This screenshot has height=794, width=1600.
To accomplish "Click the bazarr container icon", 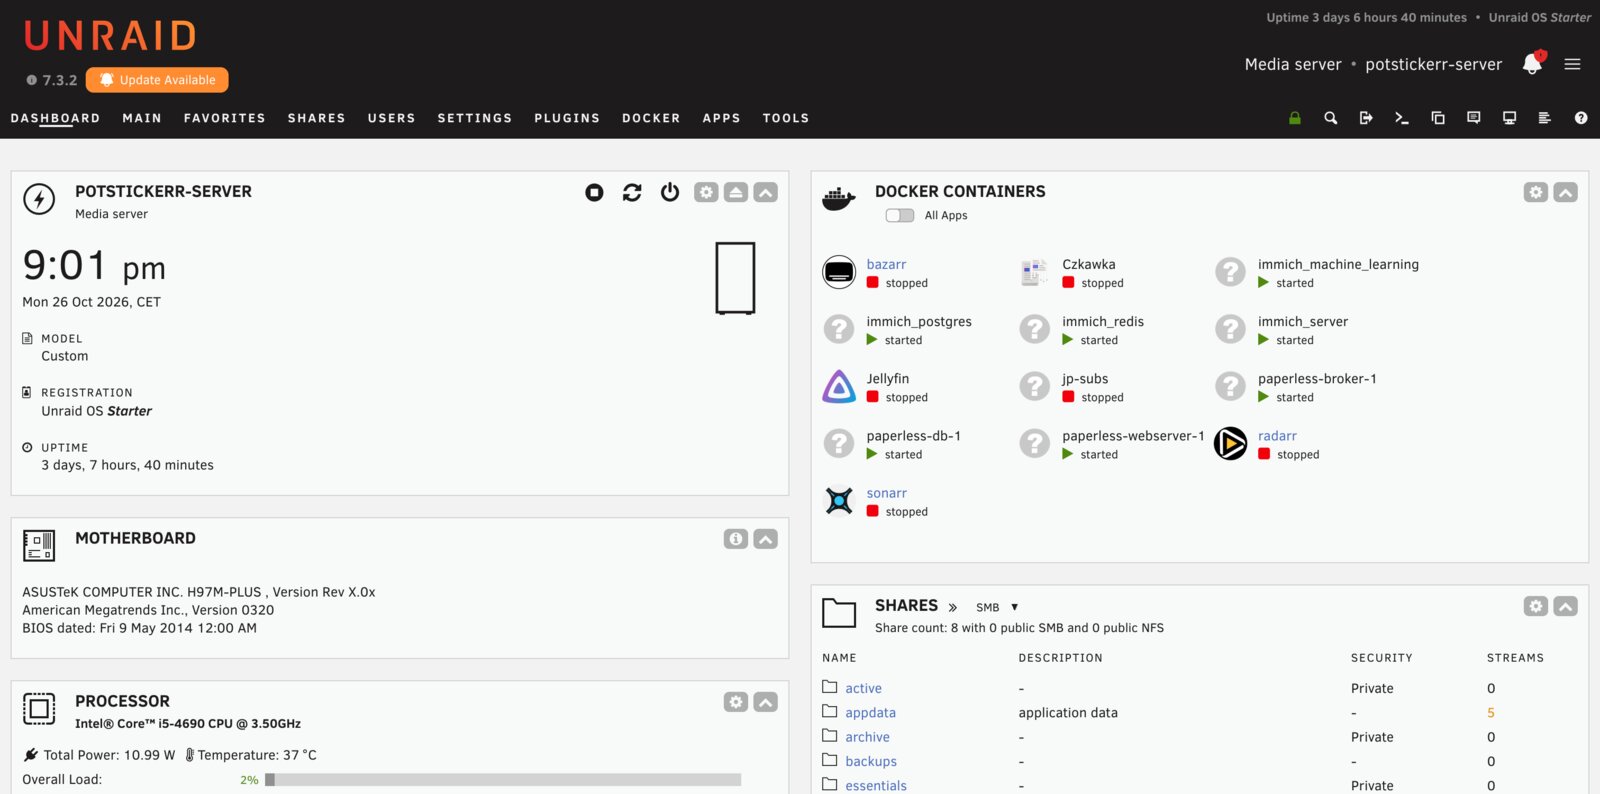I will tap(839, 272).
